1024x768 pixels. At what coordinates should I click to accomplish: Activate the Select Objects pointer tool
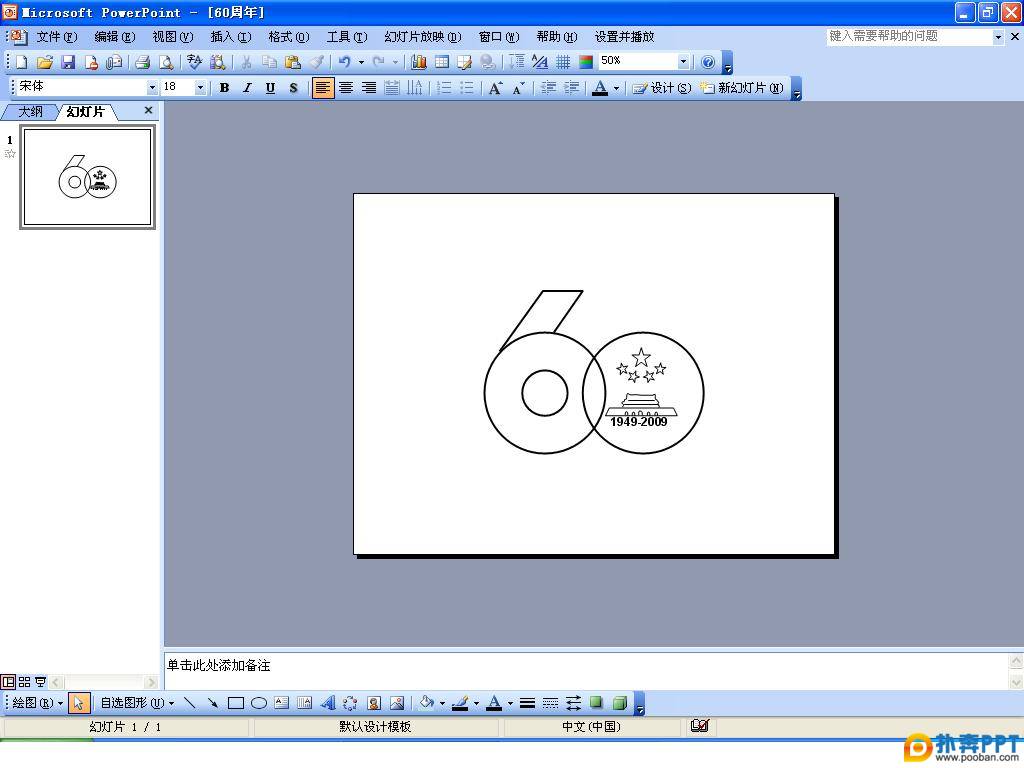(78, 703)
